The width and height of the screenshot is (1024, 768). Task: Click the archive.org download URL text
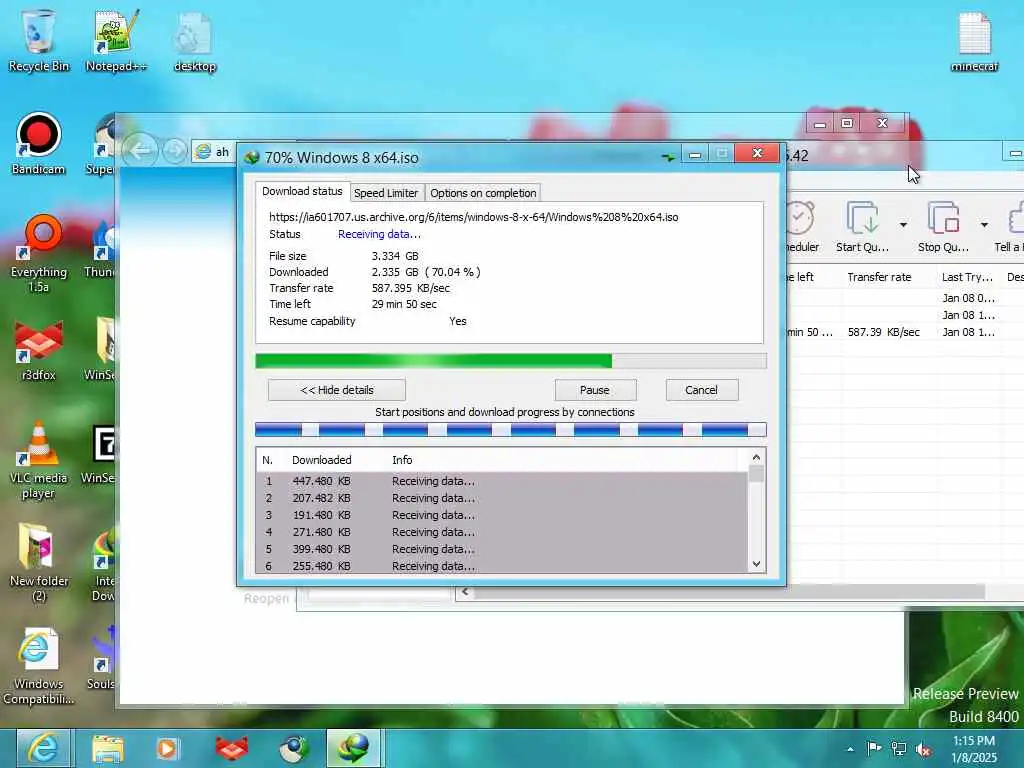tap(473, 217)
